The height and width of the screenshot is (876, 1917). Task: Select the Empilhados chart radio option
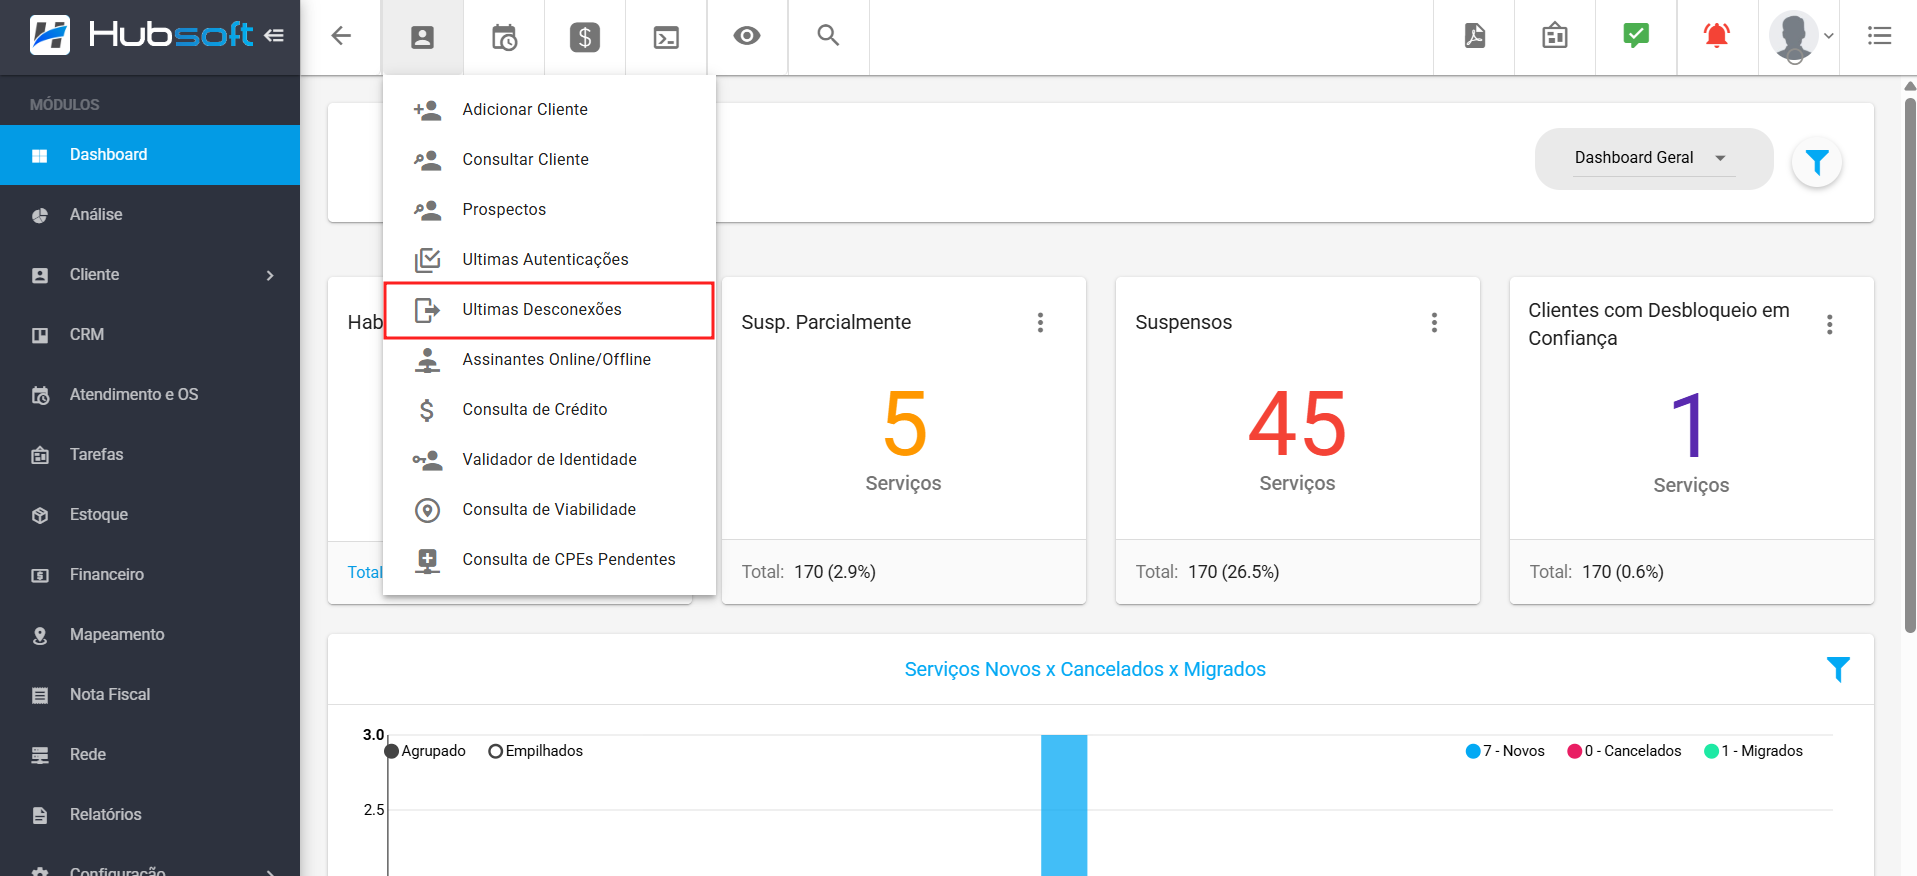[x=495, y=751]
